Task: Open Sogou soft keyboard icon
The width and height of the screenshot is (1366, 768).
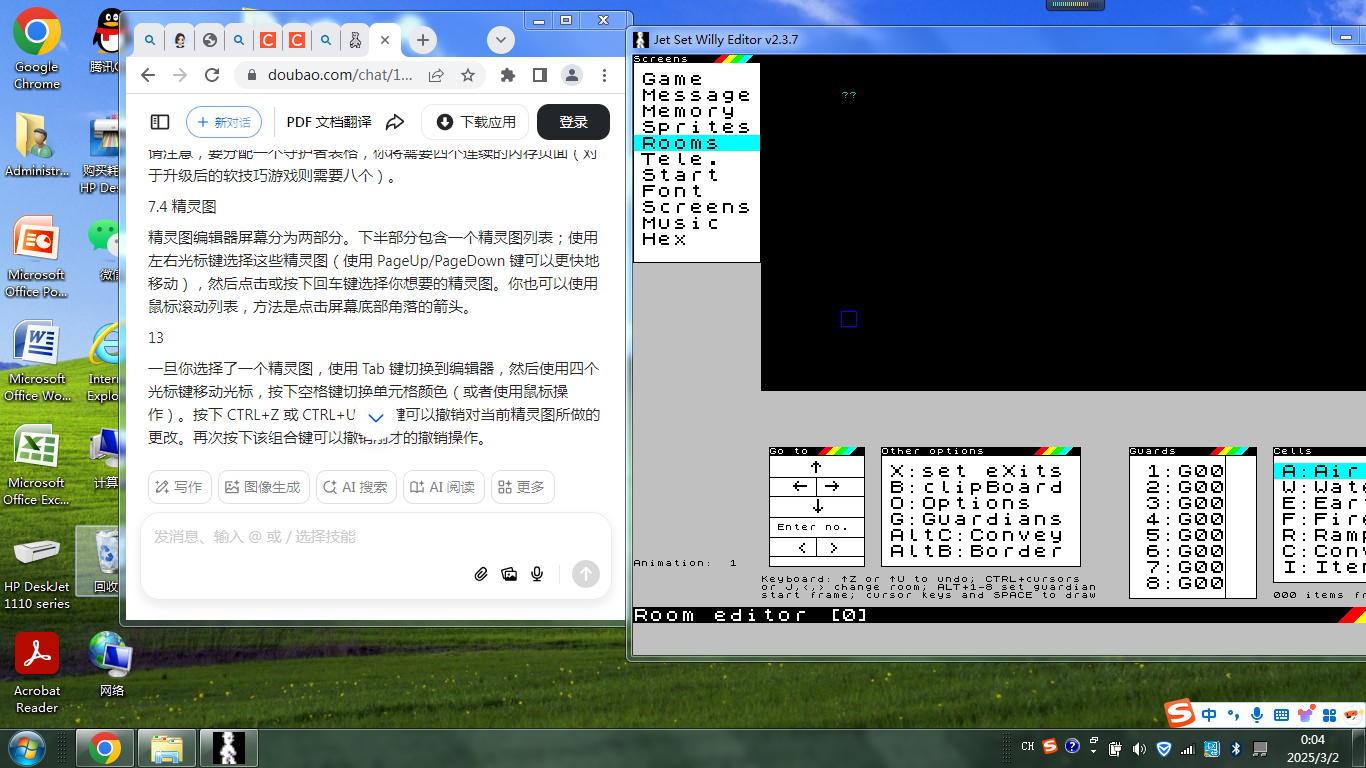Action: [x=1281, y=714]
